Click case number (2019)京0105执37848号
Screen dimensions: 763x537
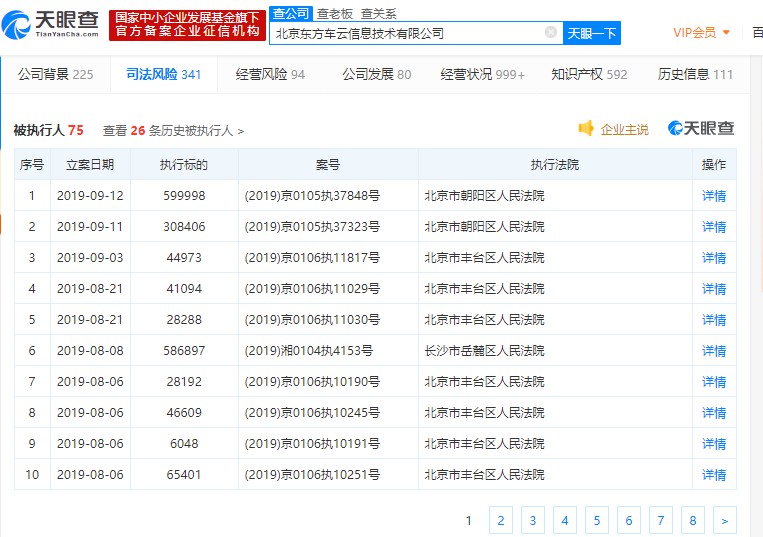pyautogui.click(x=312, y=196)
